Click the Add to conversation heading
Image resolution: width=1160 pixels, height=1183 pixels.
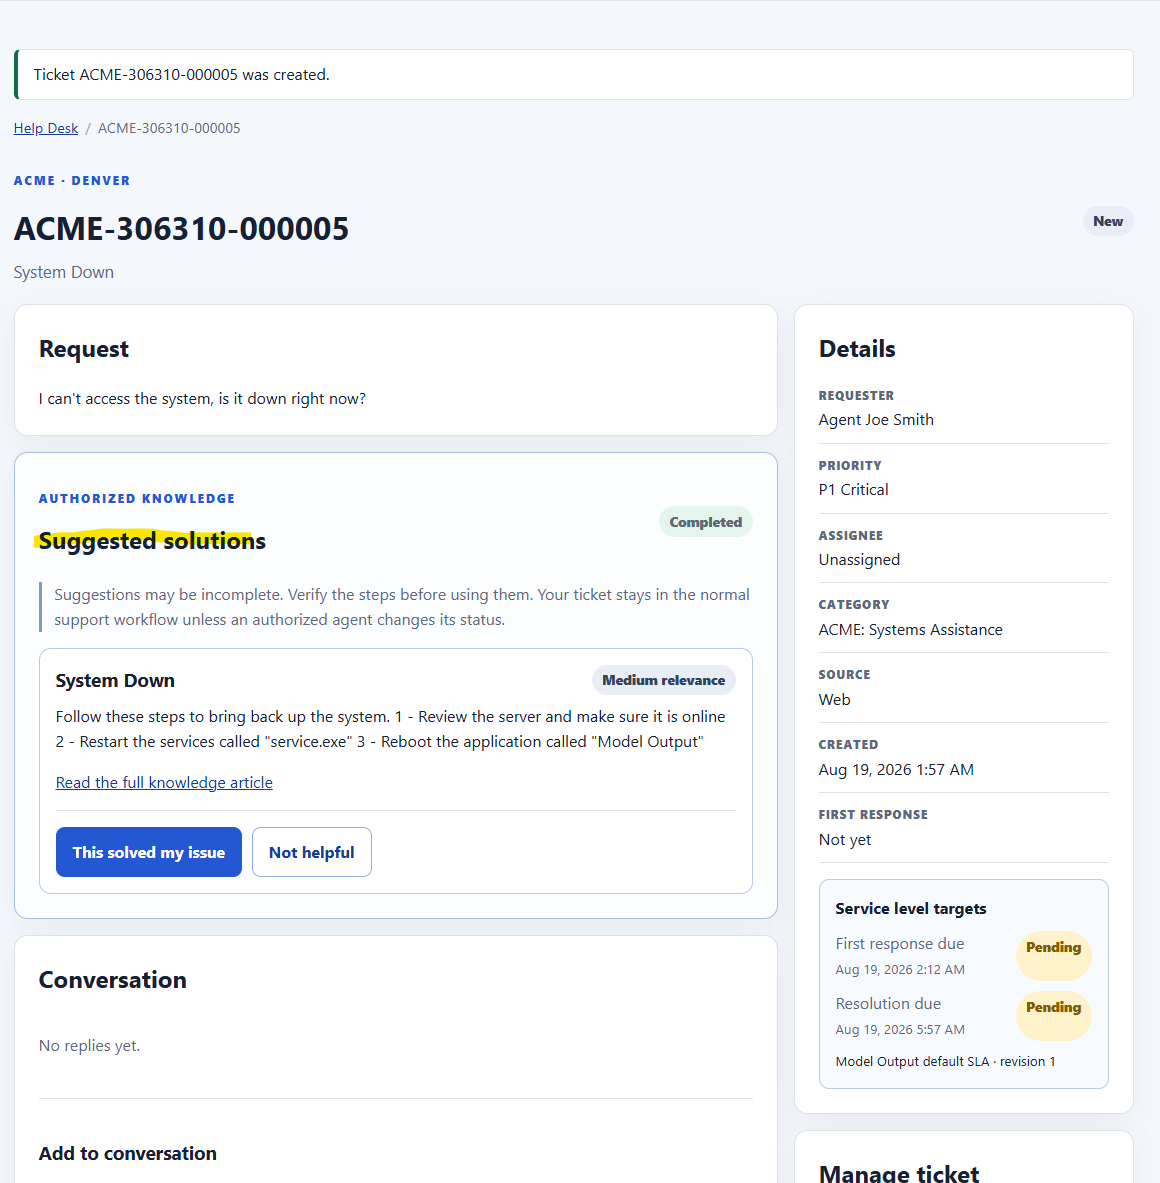(127, 1154)
